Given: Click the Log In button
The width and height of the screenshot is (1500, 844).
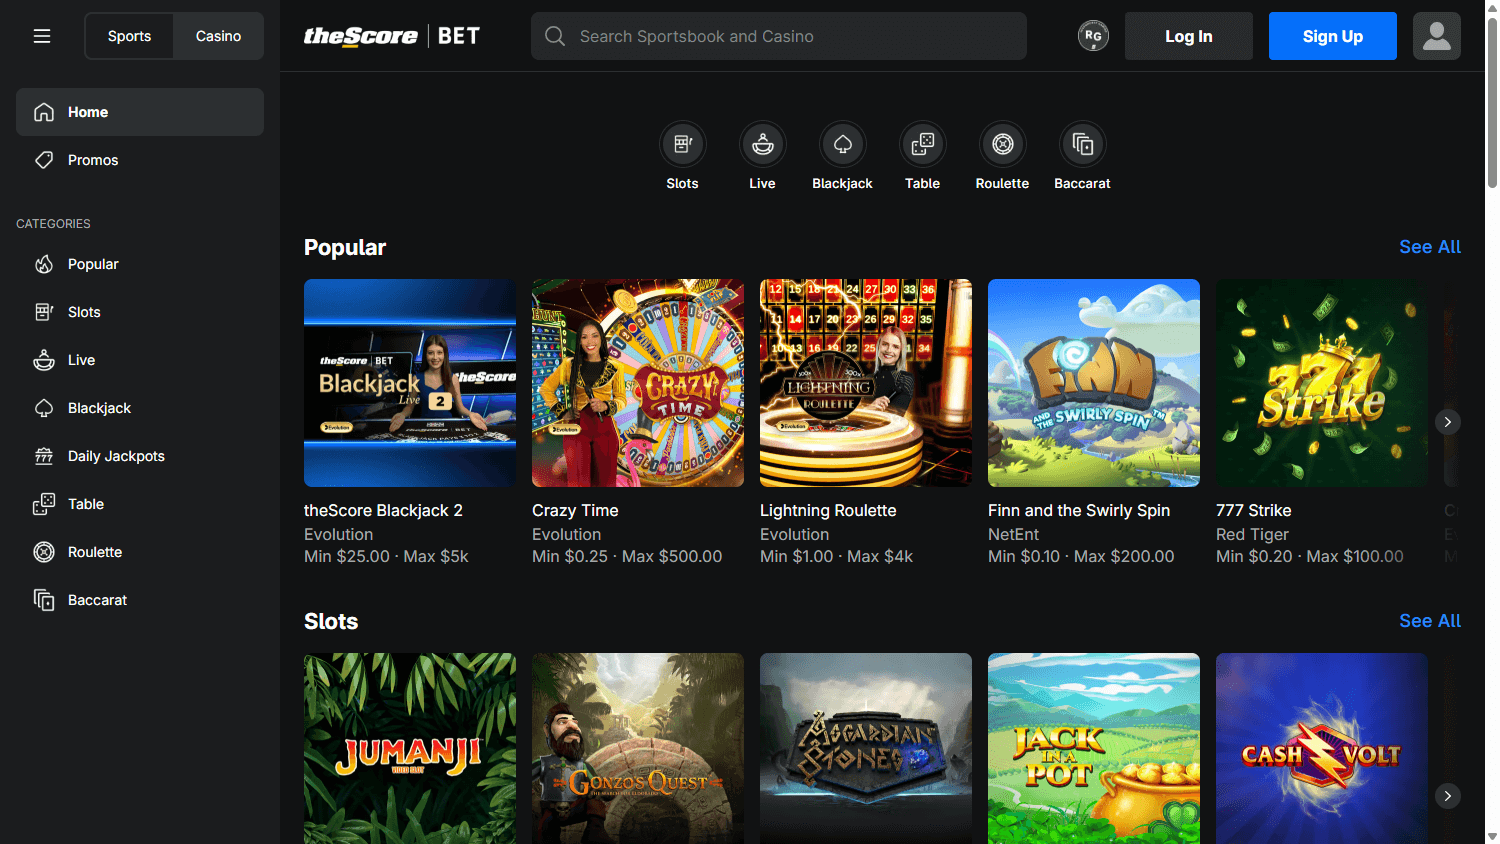Looking at the screenshot, I should tap(1188, 35).
